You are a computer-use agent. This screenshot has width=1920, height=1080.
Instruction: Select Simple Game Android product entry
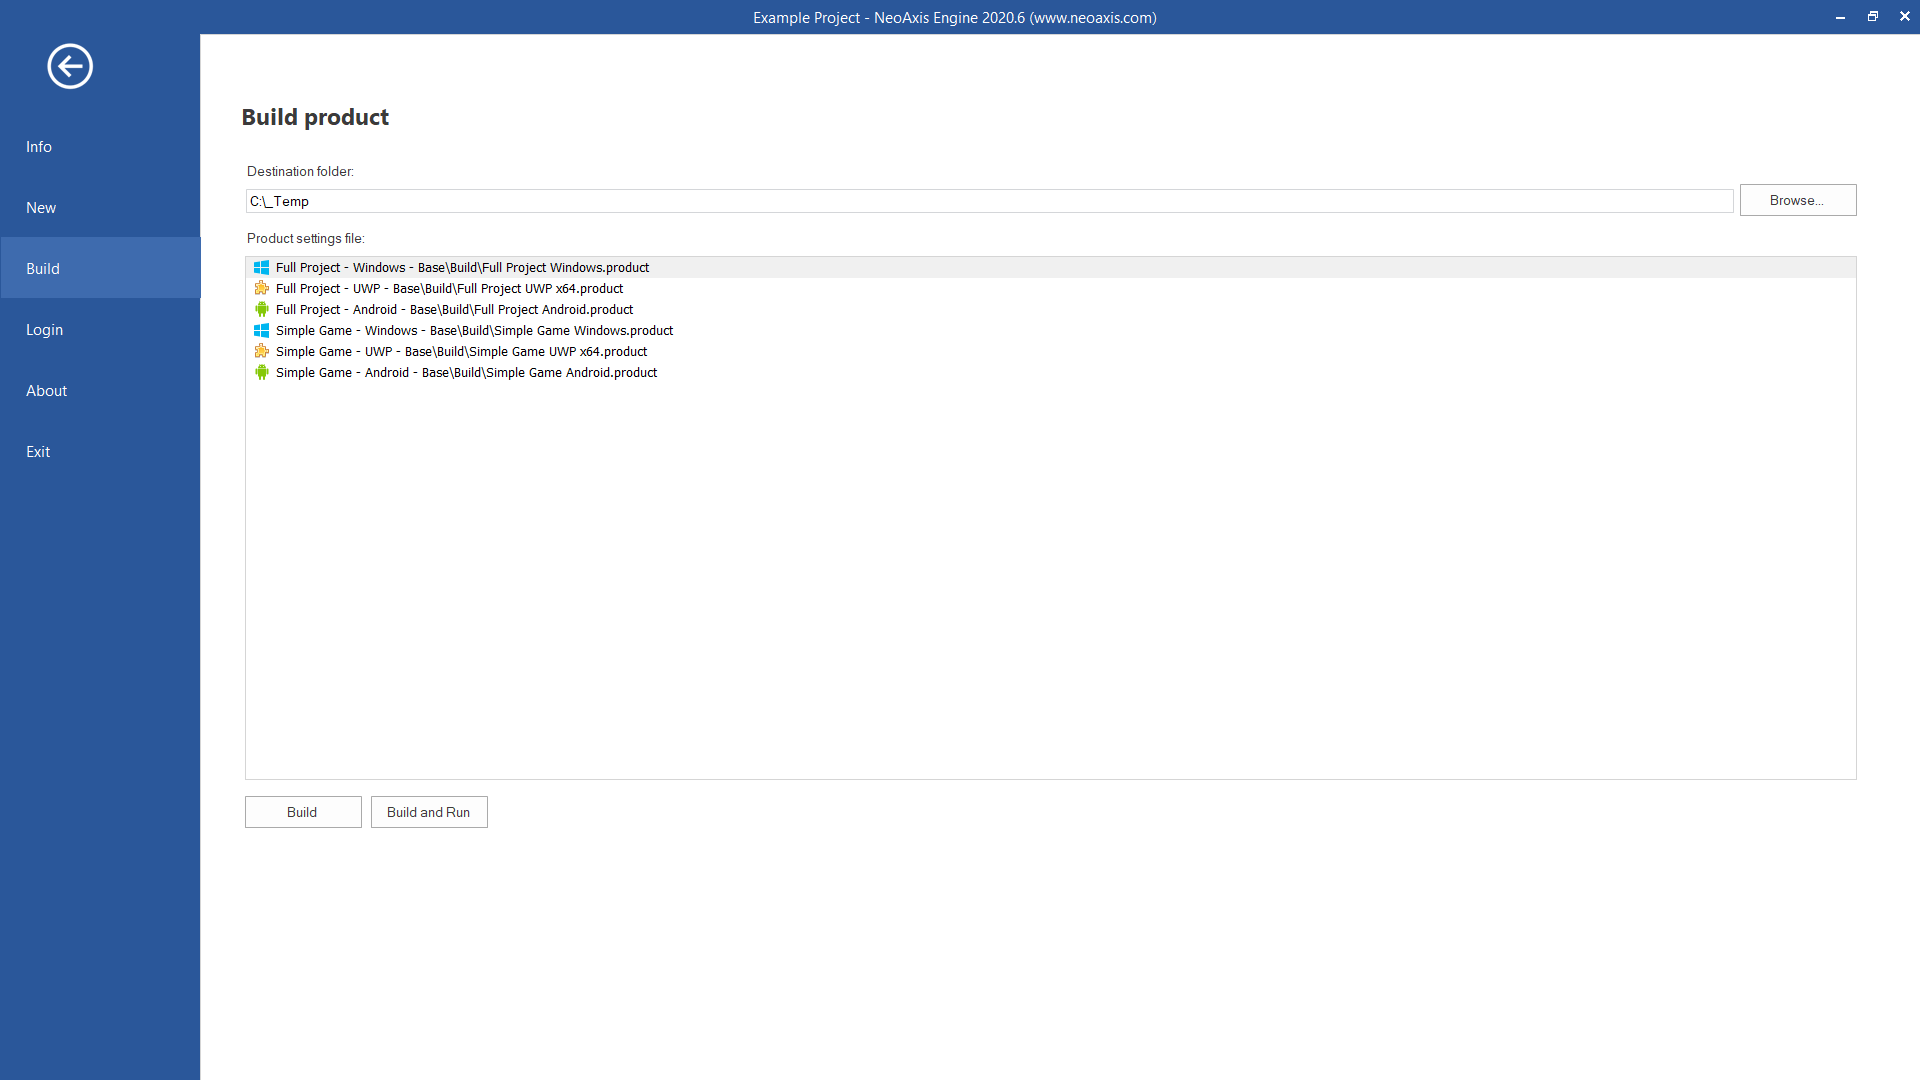coord(466,373)
